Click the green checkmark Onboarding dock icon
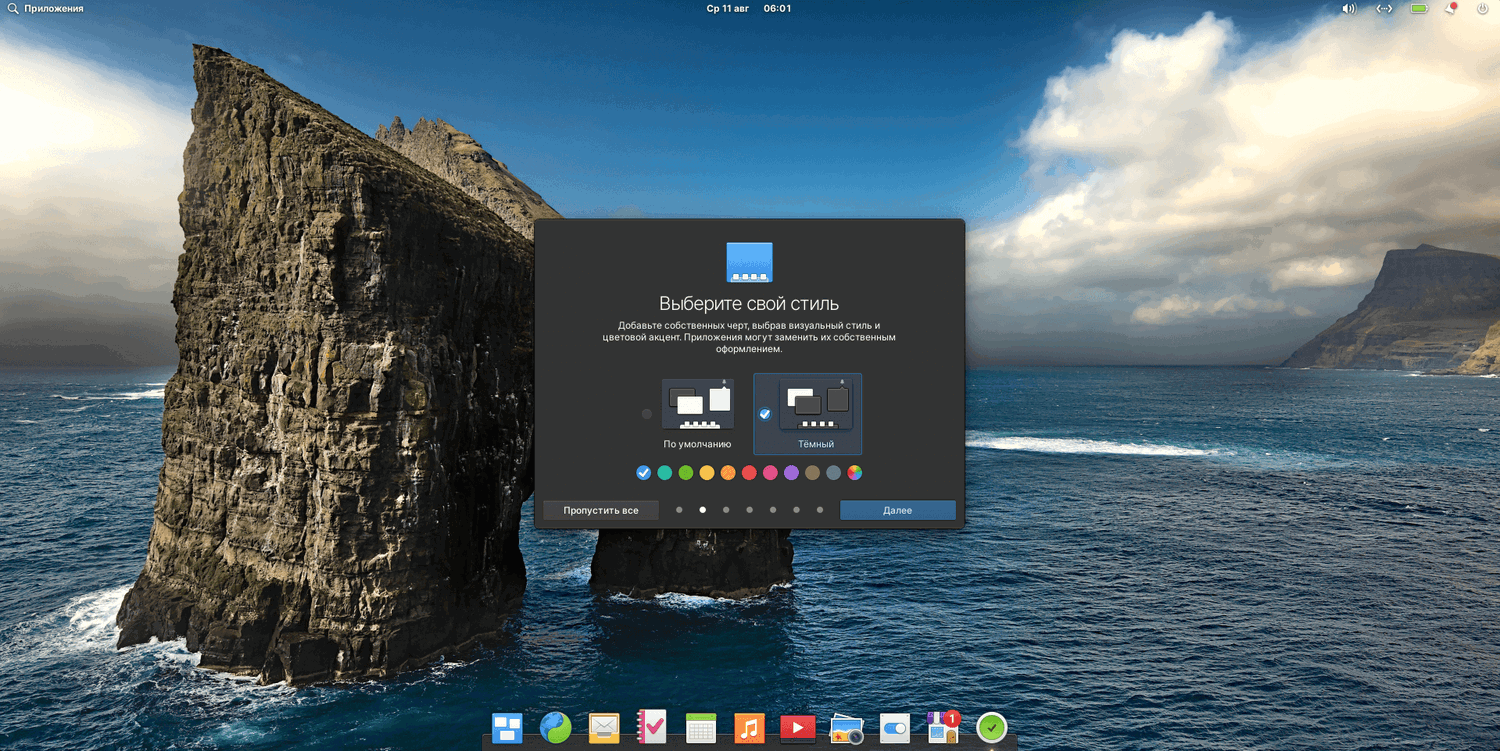Image resolution: width=1500 pixels, height=751 pixels. (x=991, y=728)
